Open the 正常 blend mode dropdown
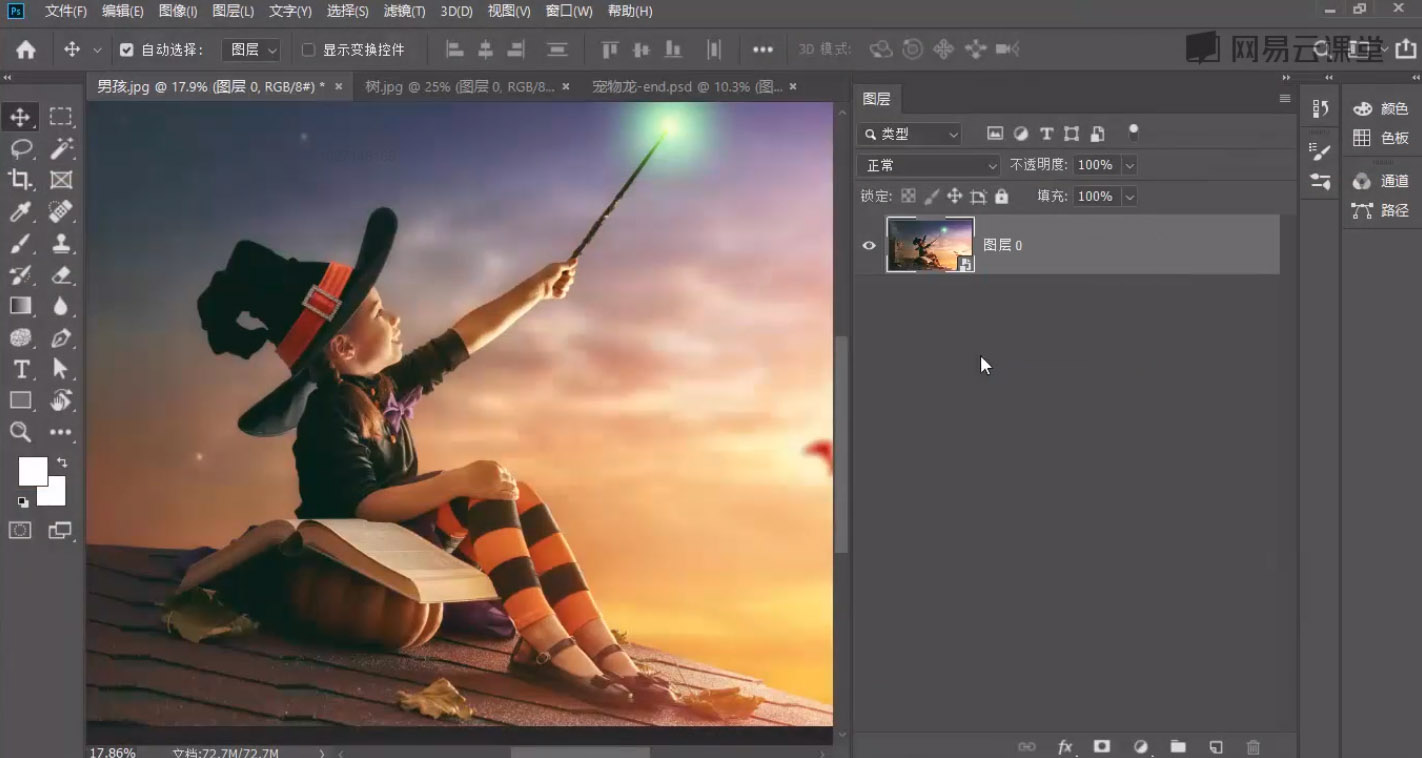This screenshot has height=758, width=1422. click(x=929, y=165)
